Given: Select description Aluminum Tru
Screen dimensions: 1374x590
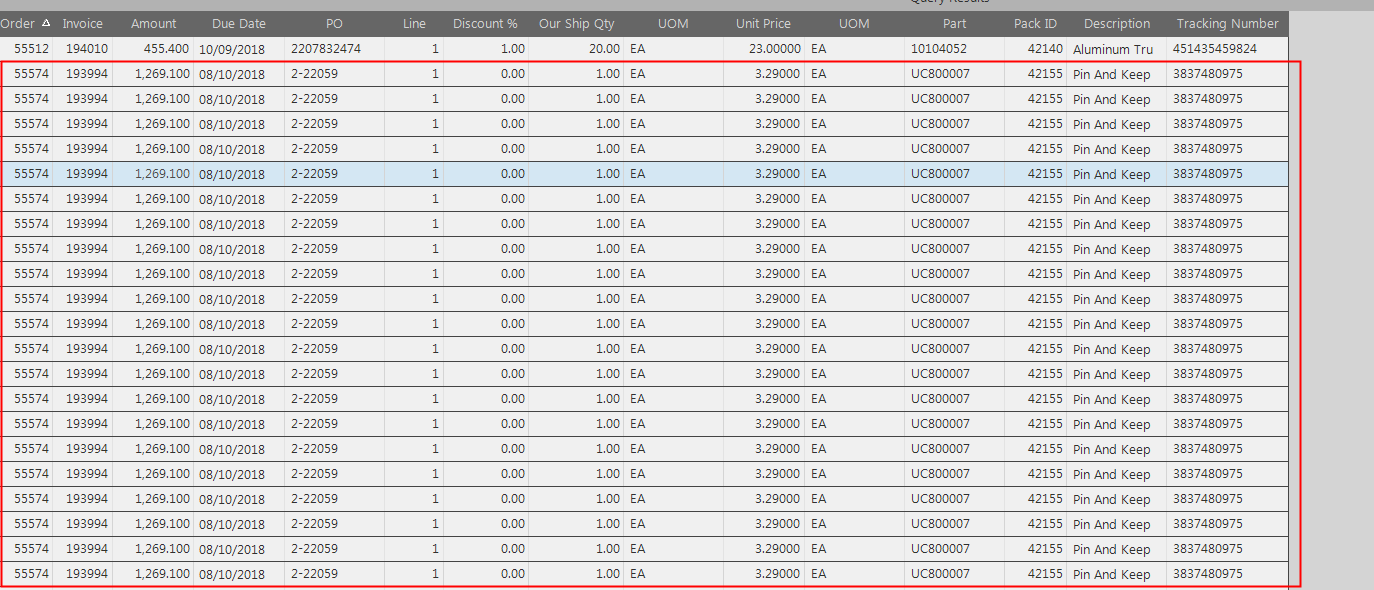Looking at the screenshot, I should (x=1113, y=49).
